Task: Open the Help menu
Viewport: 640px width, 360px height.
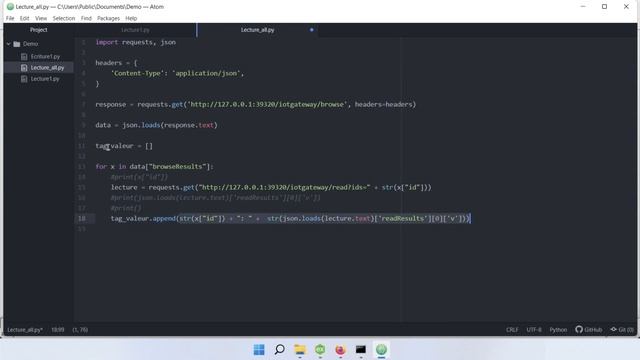Action: [131, 18]
